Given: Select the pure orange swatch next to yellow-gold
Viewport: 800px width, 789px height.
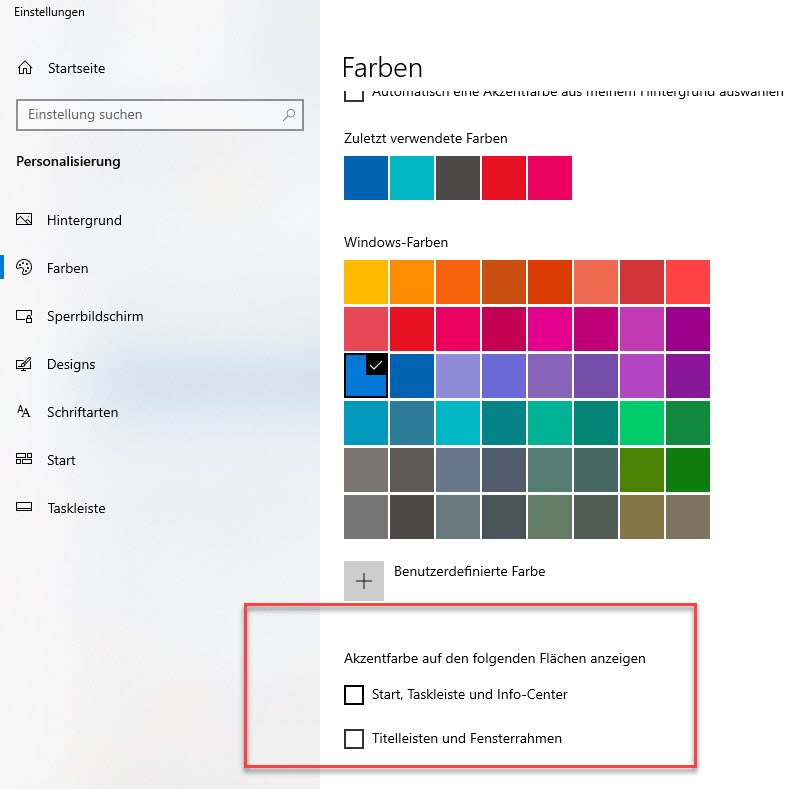Looking at the screenshot, I should click(412, 282).
